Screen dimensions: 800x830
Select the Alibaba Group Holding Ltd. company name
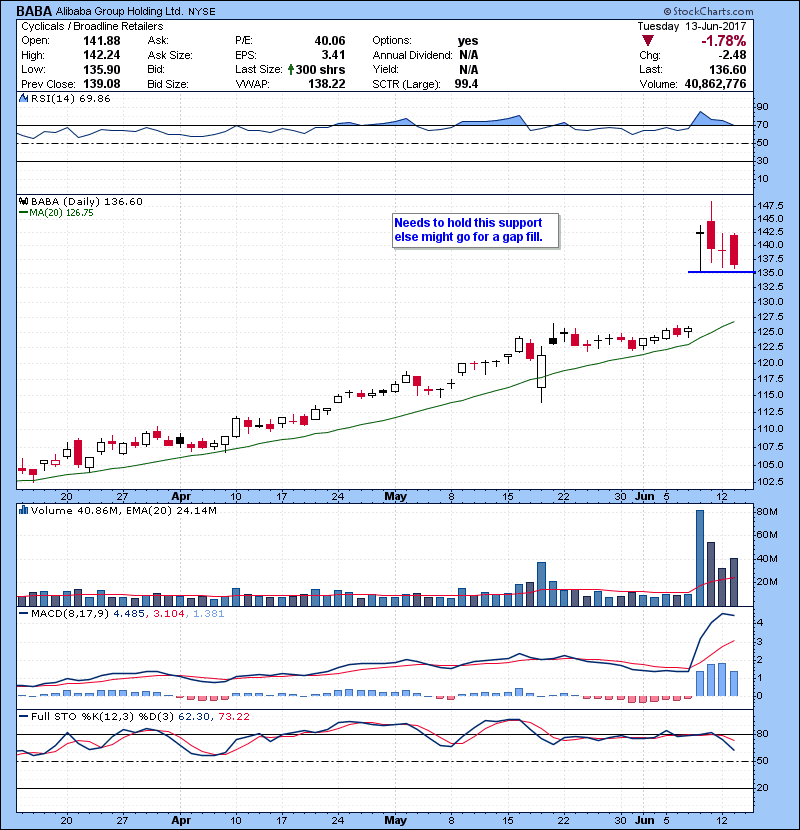(x=119, y=11)
